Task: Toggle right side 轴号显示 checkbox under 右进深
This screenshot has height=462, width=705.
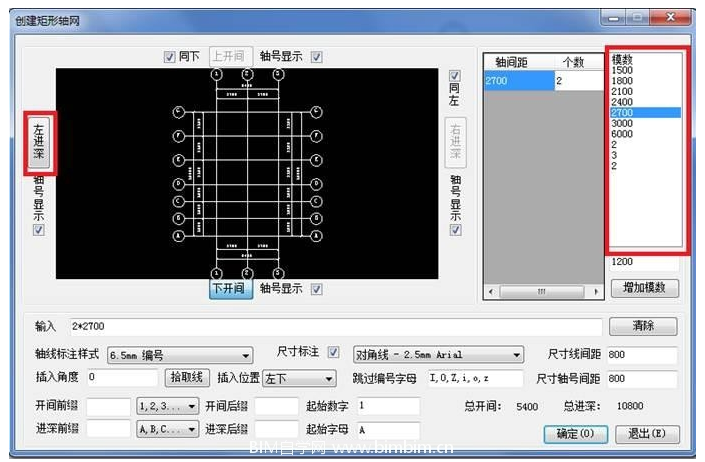Action: pos(455,230)
